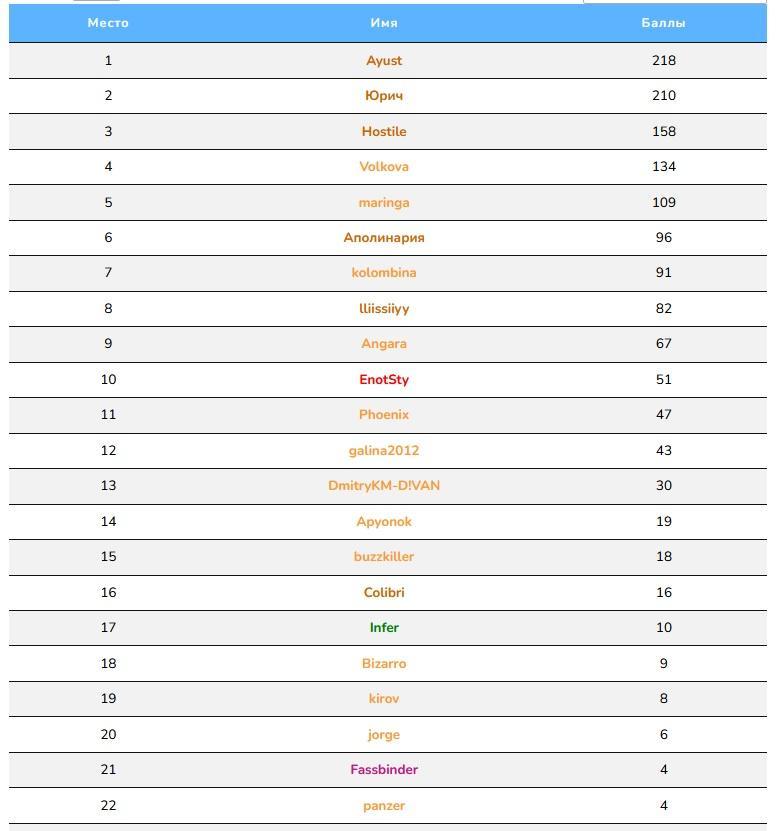Select the galina2012 name link

pyautogui.click(x=384, y=451)
